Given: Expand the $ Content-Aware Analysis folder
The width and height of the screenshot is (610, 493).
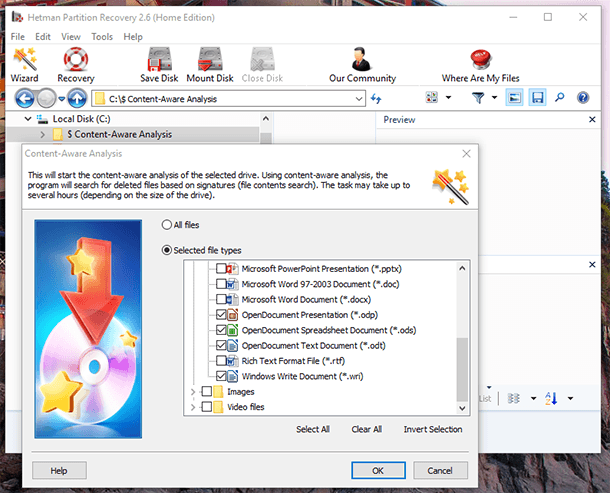Looking at the screenshot, I should (x=42, y=135).
